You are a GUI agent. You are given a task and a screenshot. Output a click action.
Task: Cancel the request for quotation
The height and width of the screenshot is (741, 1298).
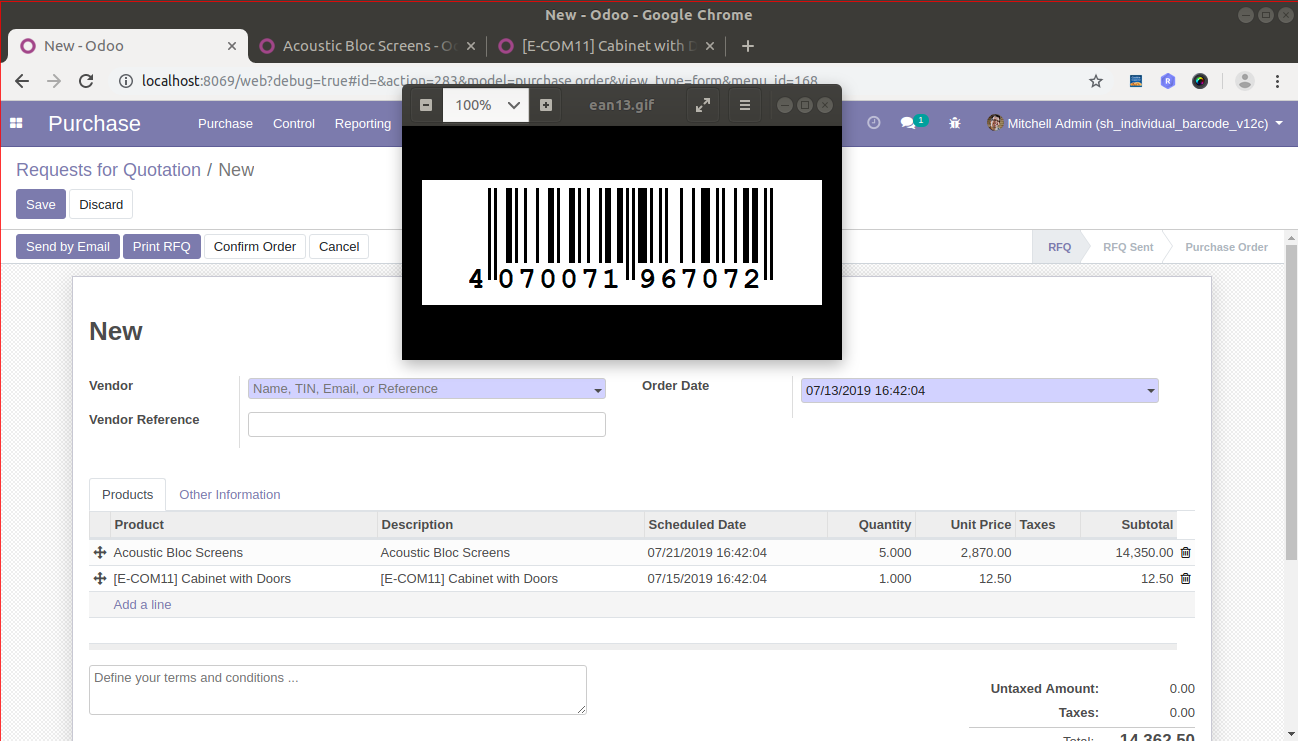pos(339,246)
